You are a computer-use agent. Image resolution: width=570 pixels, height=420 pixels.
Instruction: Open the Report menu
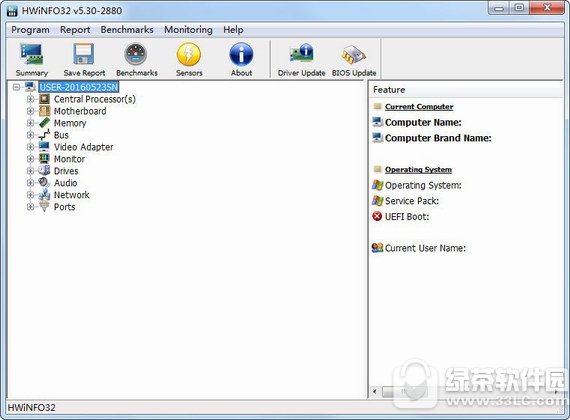75,30
